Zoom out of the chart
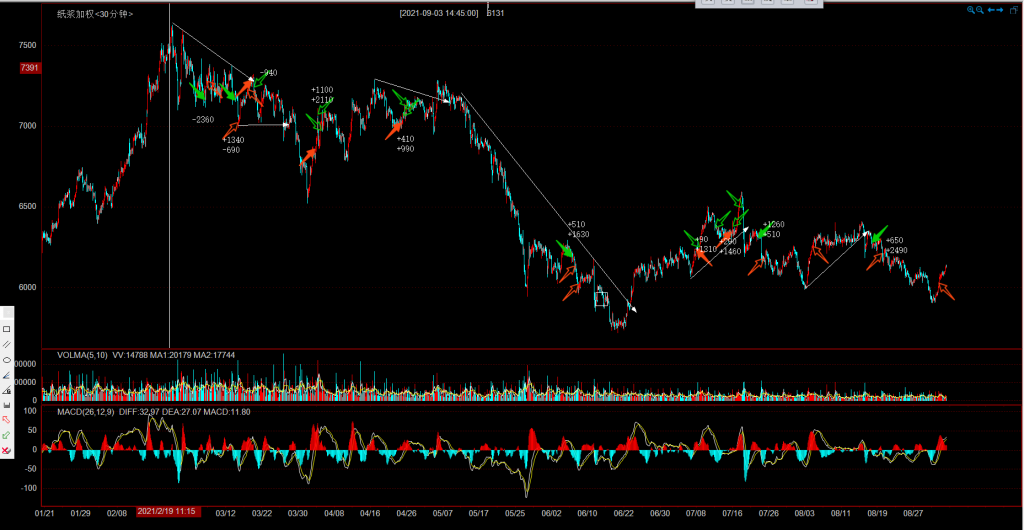 [981, 10]
